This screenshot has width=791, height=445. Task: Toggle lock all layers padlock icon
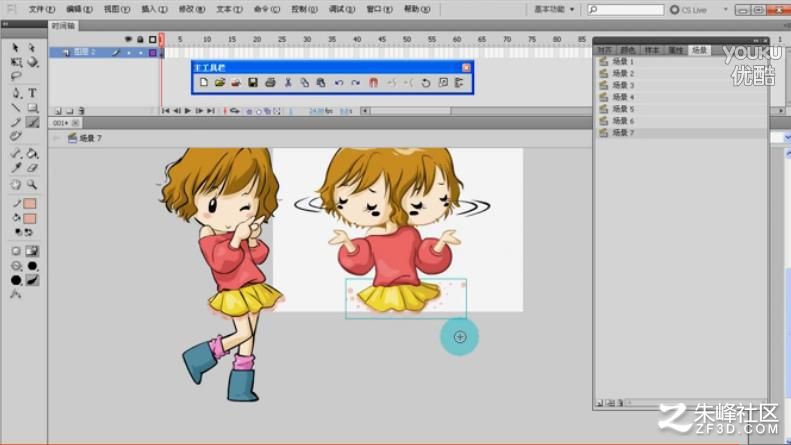(x=140, y=39)
